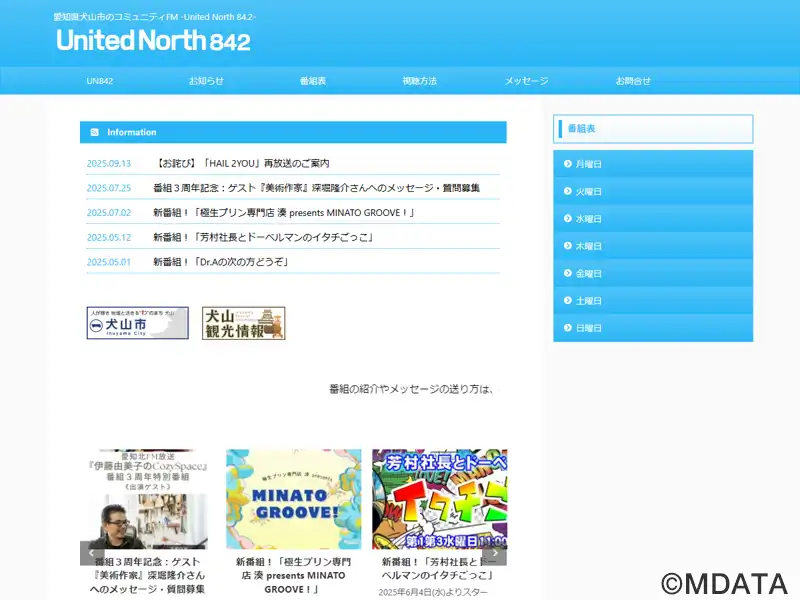800x600 pixels.
Task: Click the arrow icon next to 月曜日
Action: pyautogui.click(x=567, y=164)
